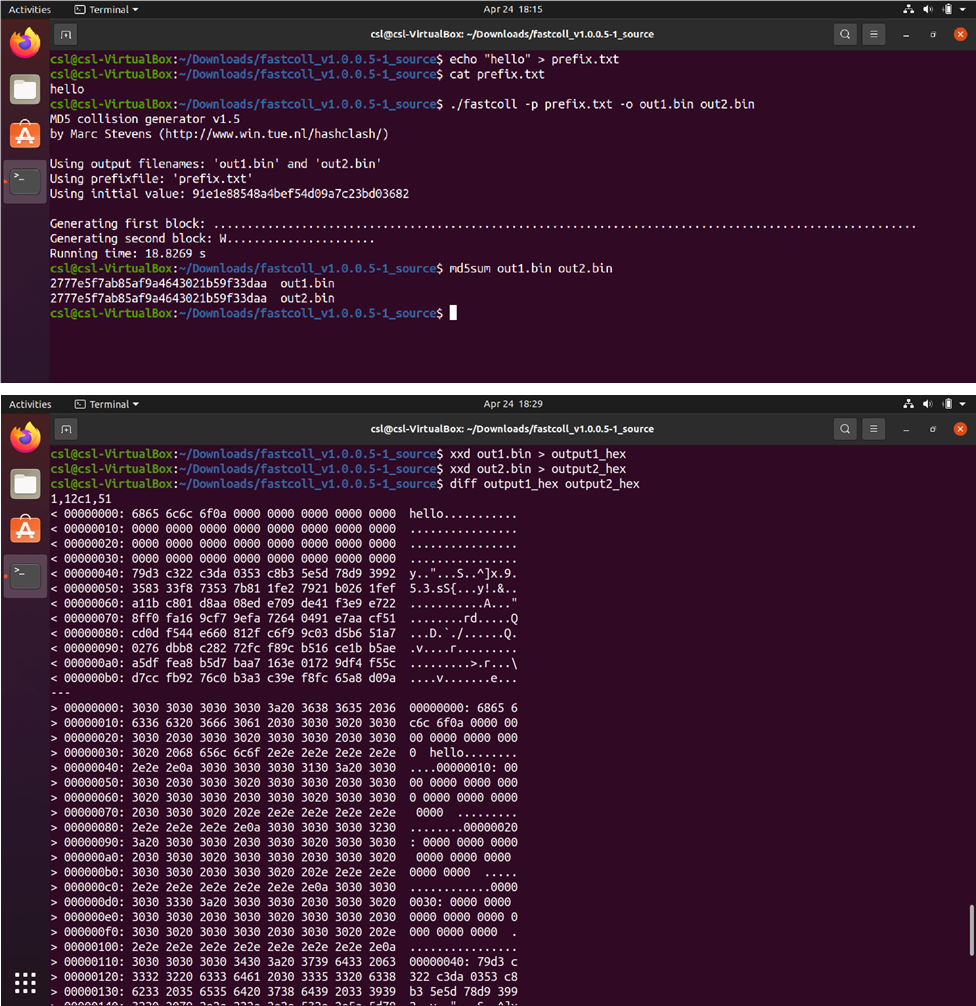This screenshot has width=976, height=1006.
Task: Open Activities in the lower screenshot's top bar
Action: [29, 404]
